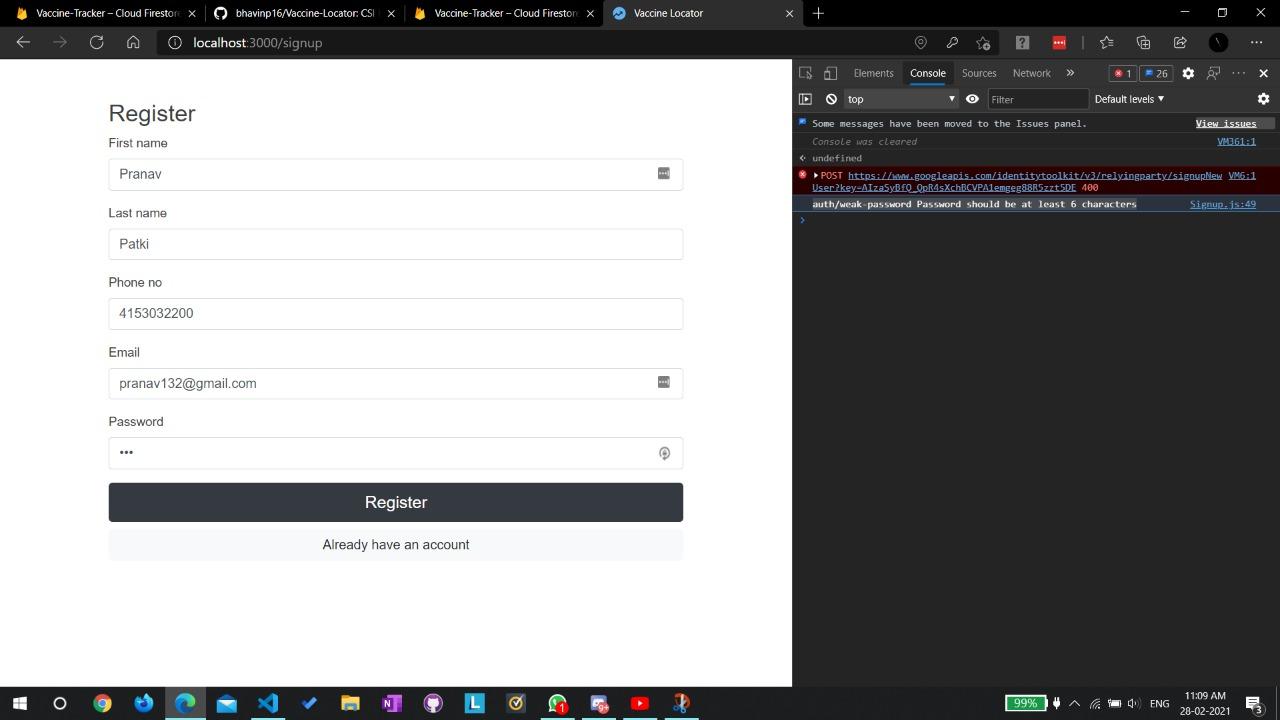
Task: Open the Sources tab
Action: (x=979, y=73)
